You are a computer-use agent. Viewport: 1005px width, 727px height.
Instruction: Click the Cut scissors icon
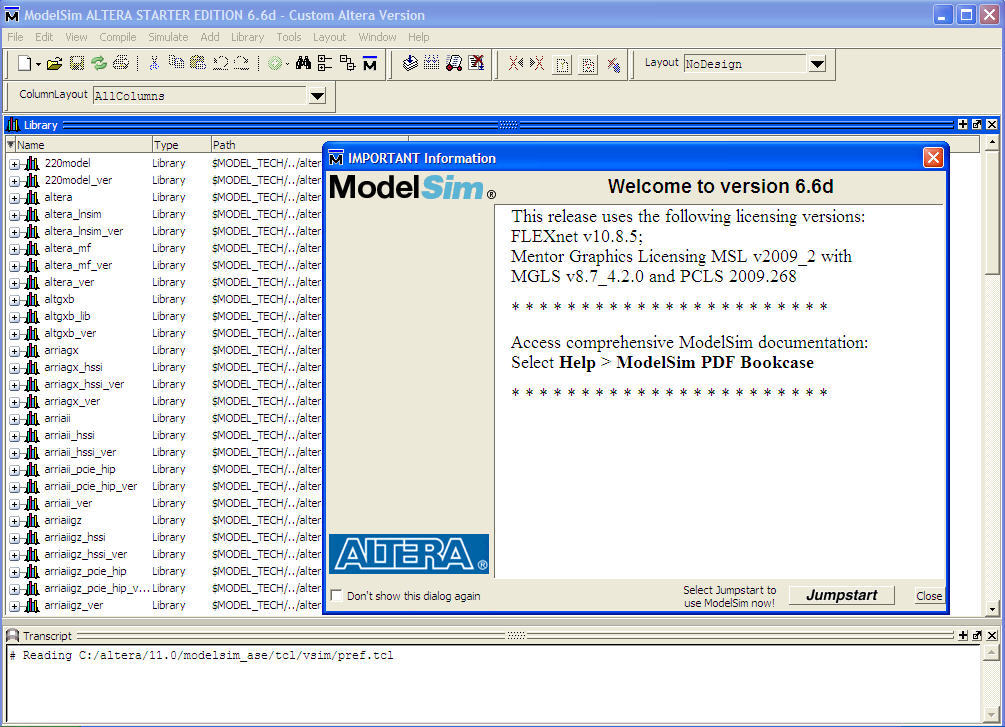coord(154,63)
